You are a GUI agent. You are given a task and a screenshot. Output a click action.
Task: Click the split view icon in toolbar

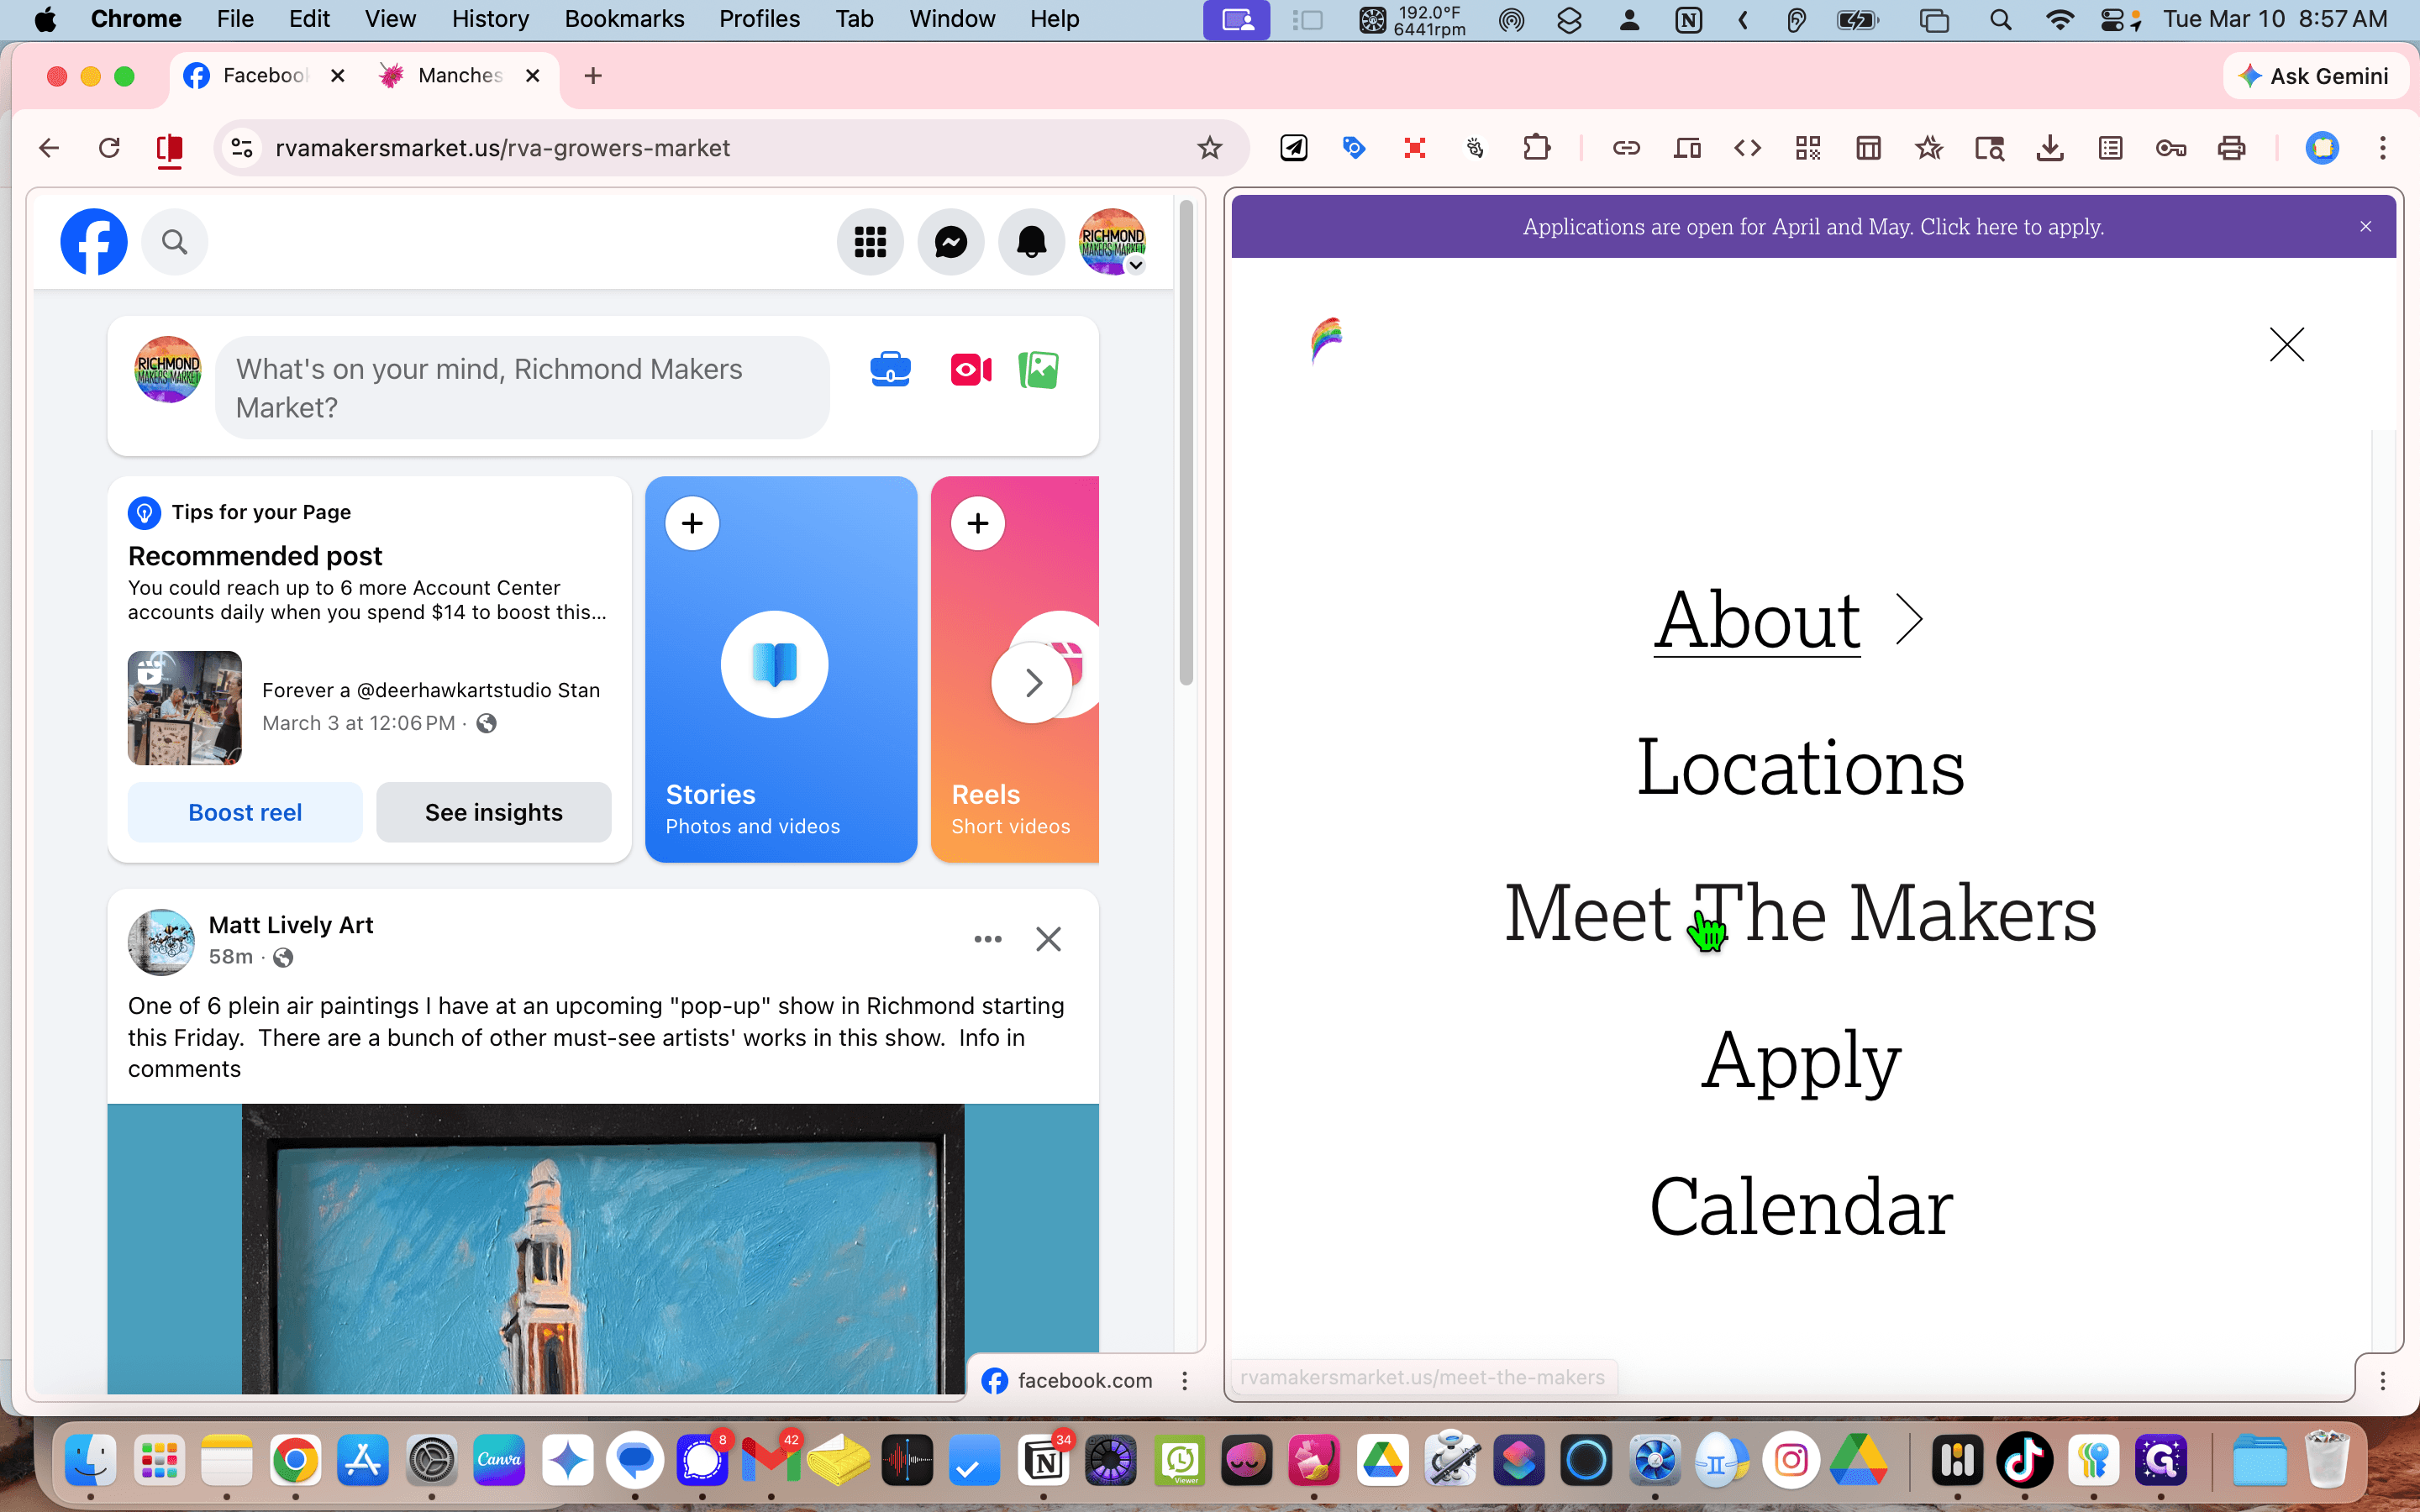169,148
